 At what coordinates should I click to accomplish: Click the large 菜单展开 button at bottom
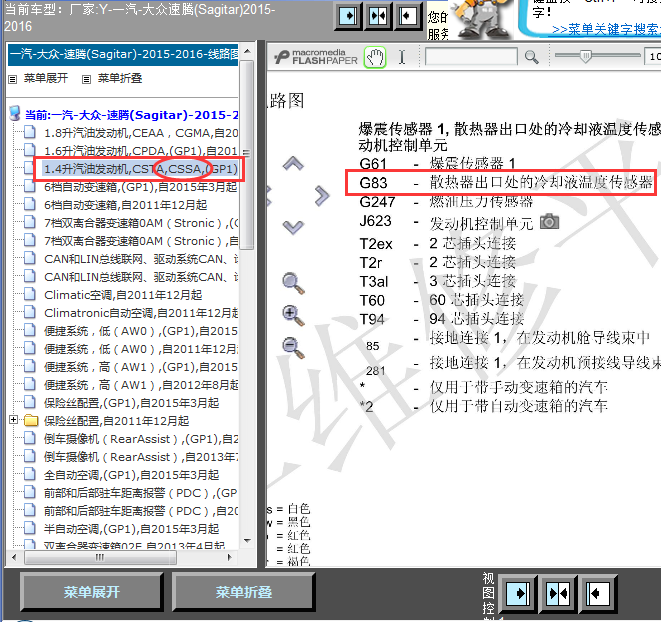91,592
